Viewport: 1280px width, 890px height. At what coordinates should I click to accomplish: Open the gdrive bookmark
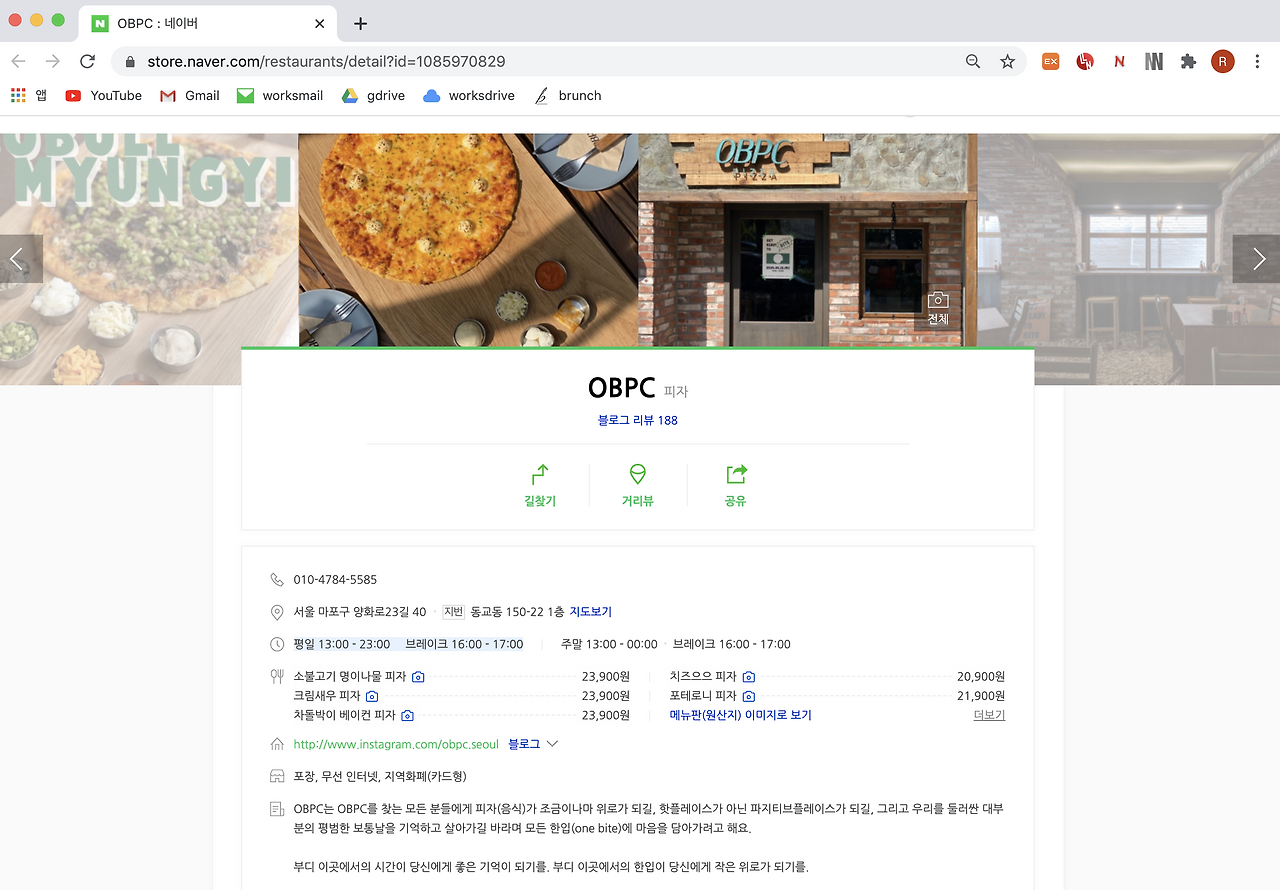point(372,95)
